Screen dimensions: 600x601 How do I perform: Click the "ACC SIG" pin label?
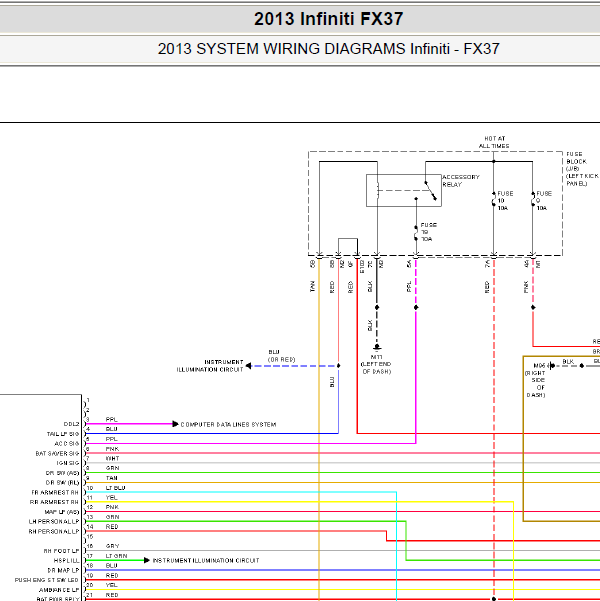pos(67,443)
